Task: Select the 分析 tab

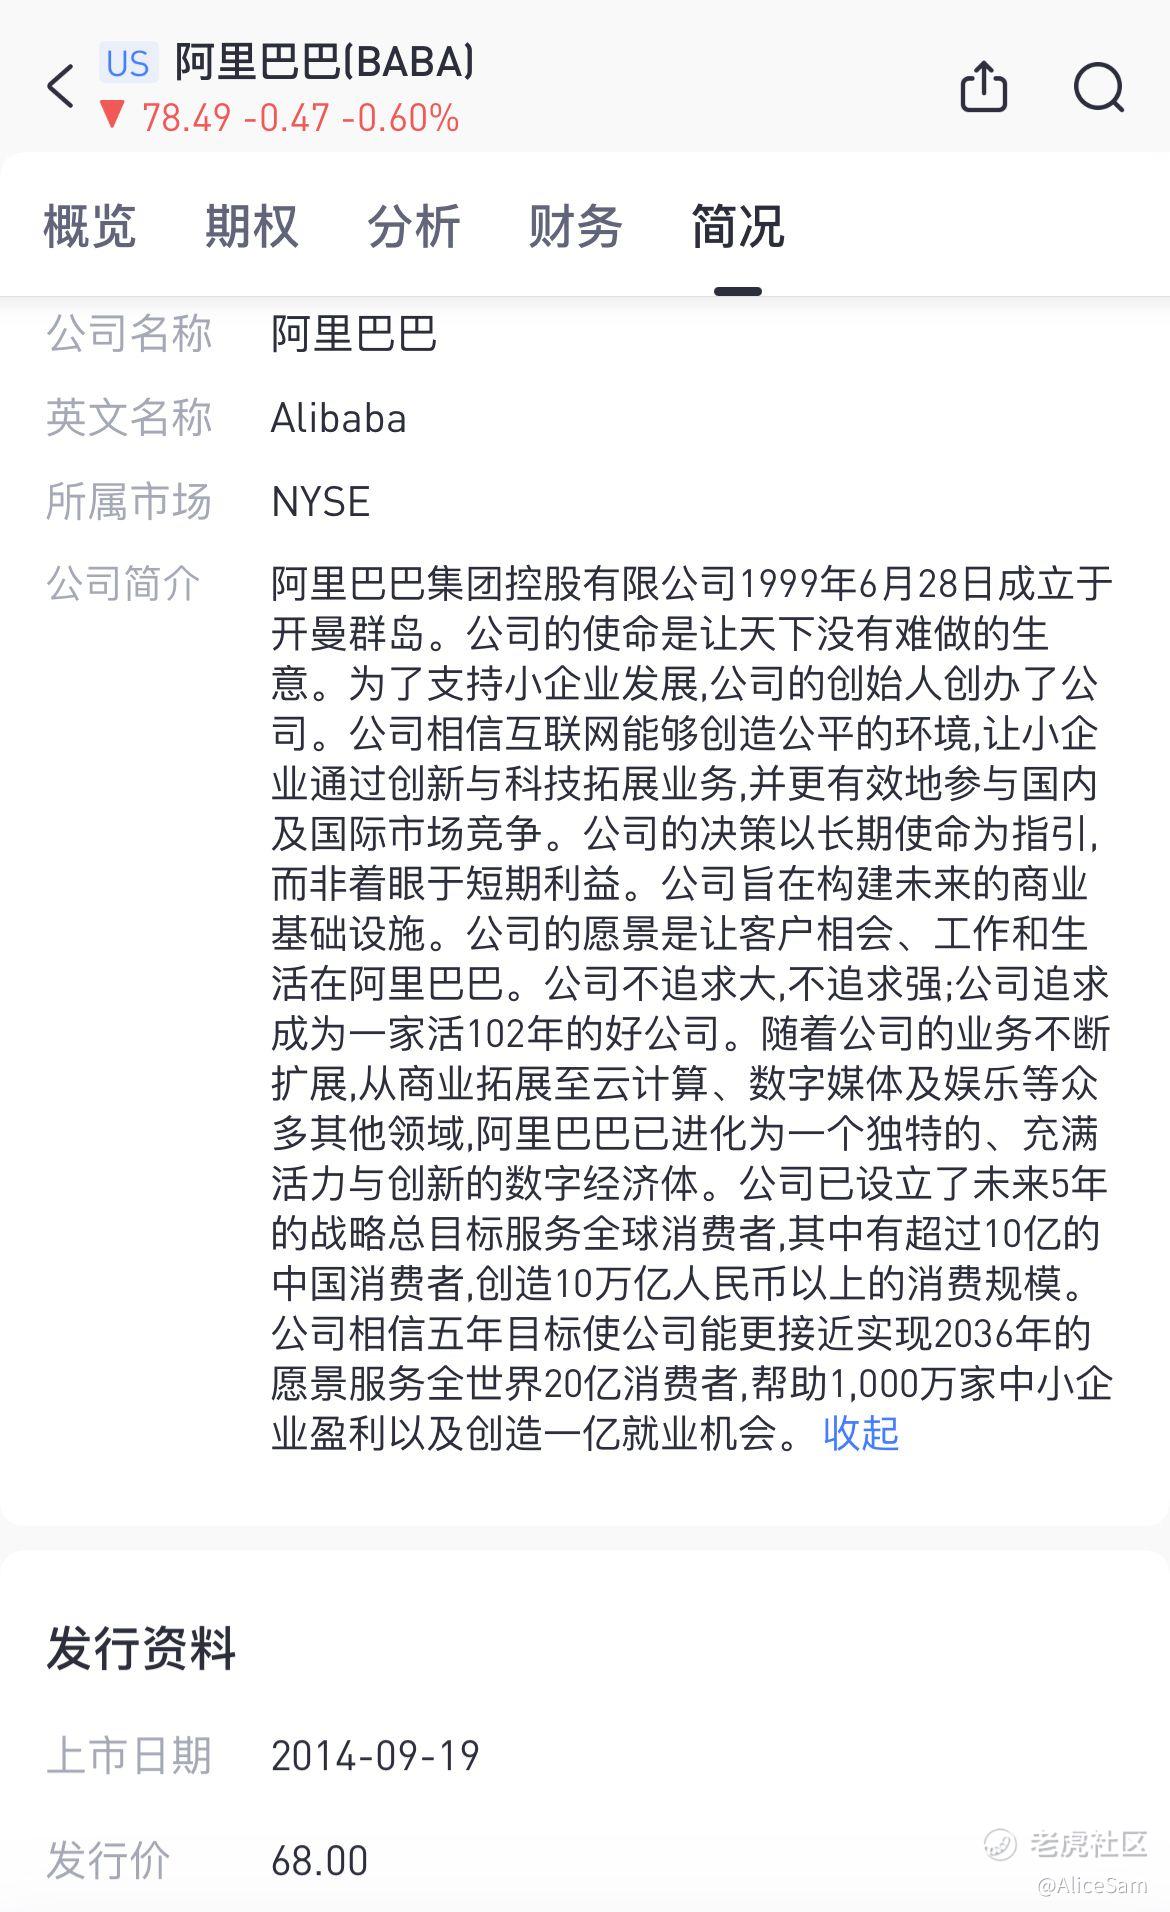Action: coord(413,226)
